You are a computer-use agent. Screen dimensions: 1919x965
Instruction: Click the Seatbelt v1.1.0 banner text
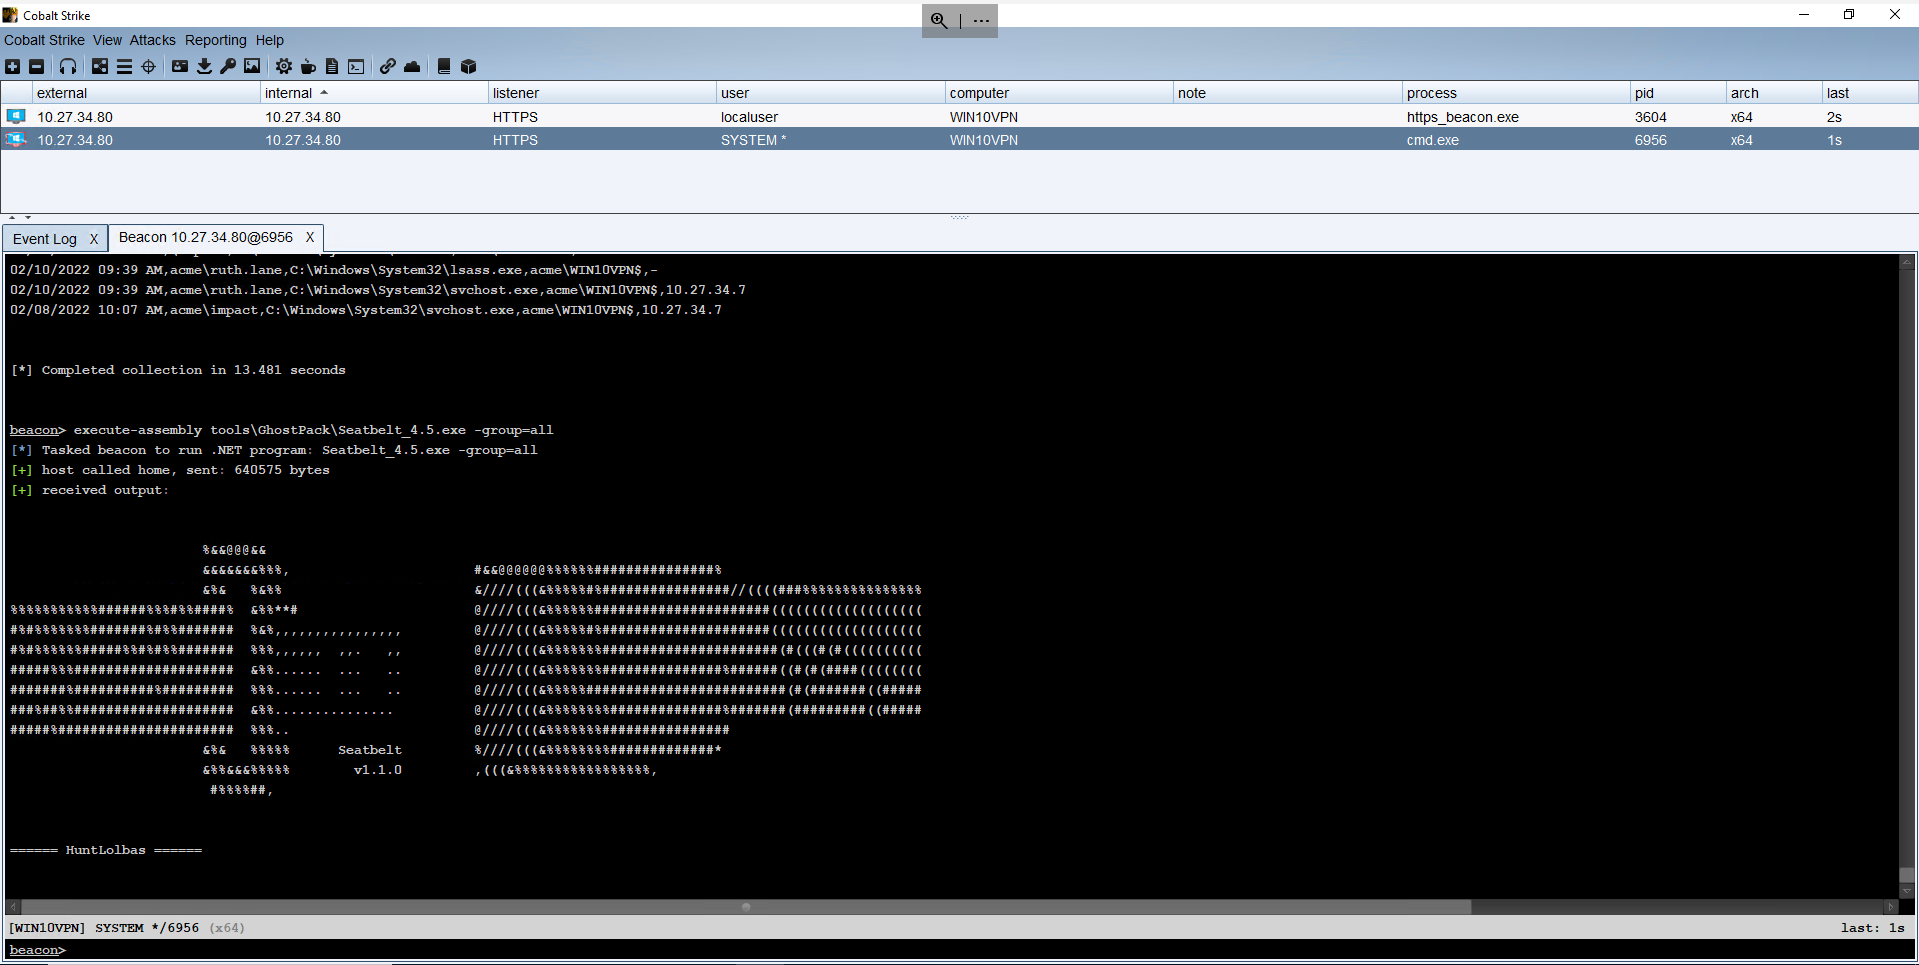tap(370, 760)
